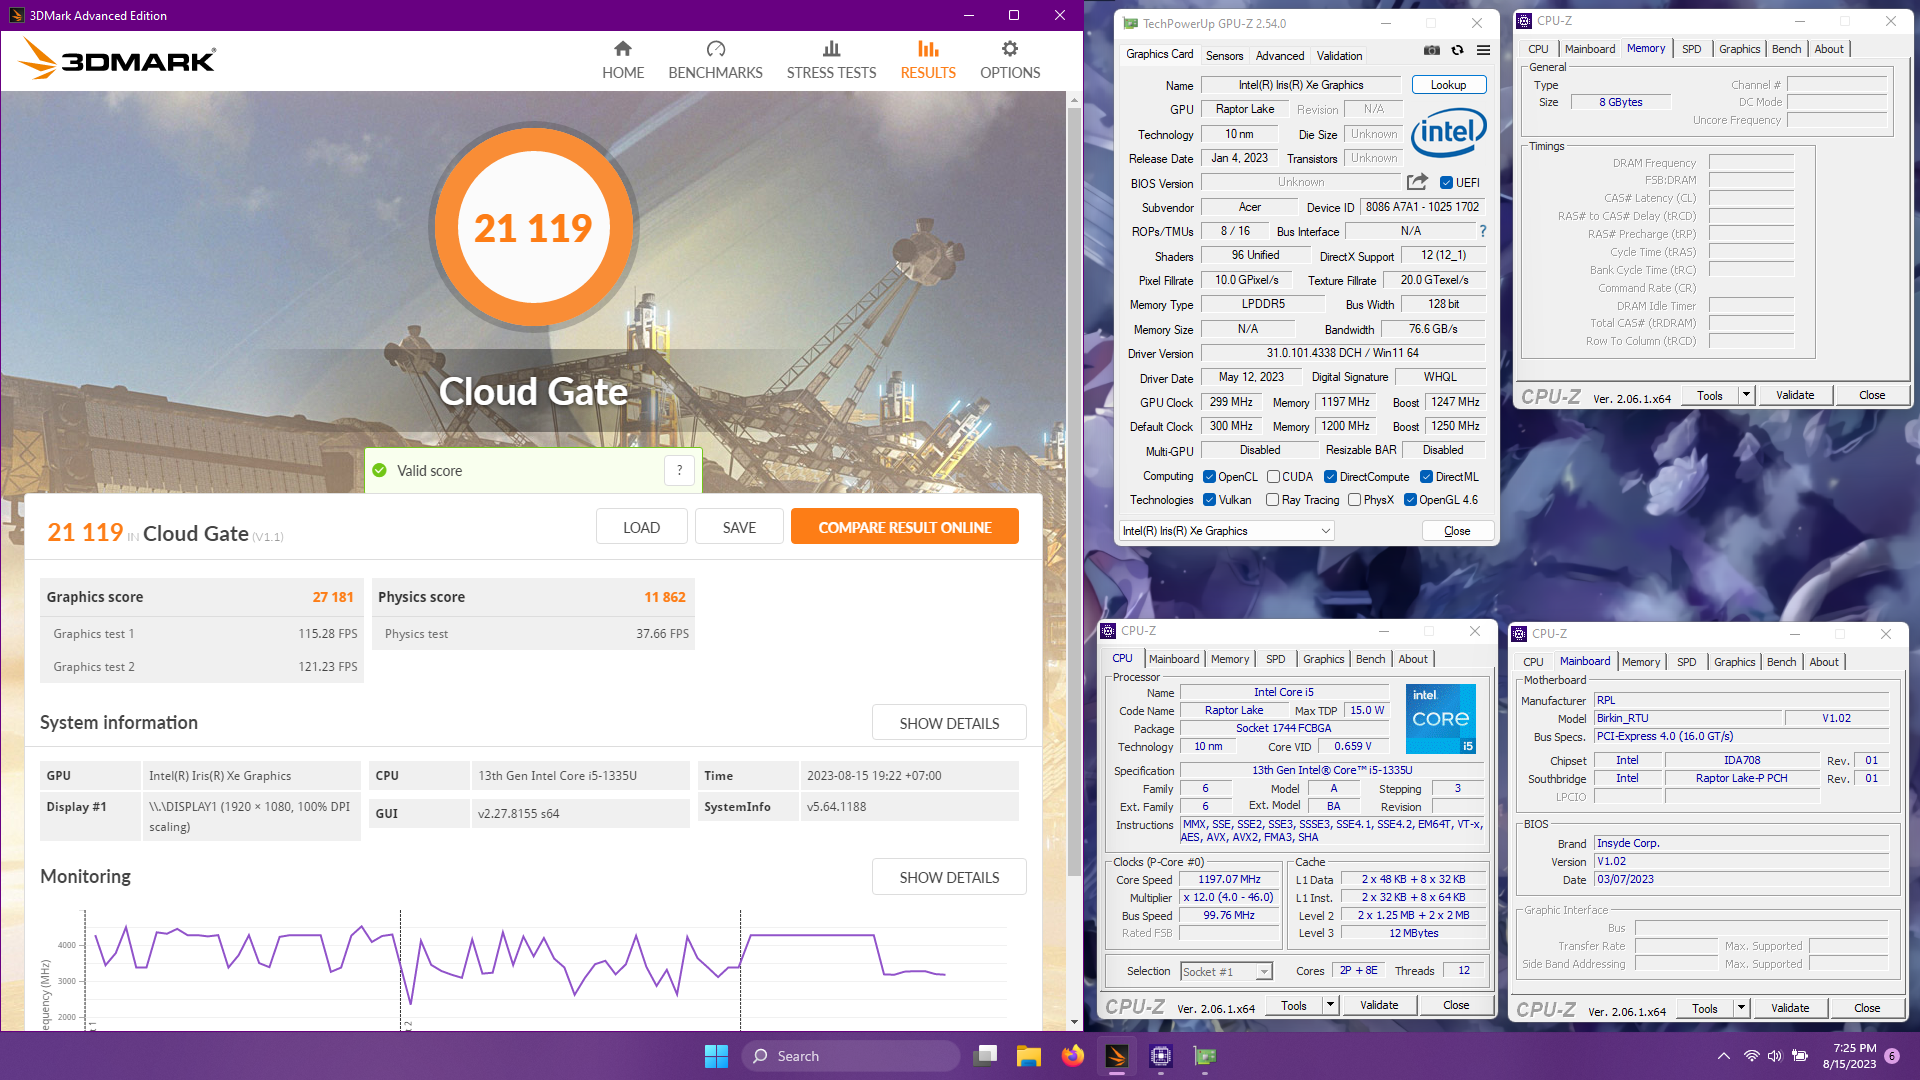
Task: Click the valid score help question mark
Action: coord(680,470)
